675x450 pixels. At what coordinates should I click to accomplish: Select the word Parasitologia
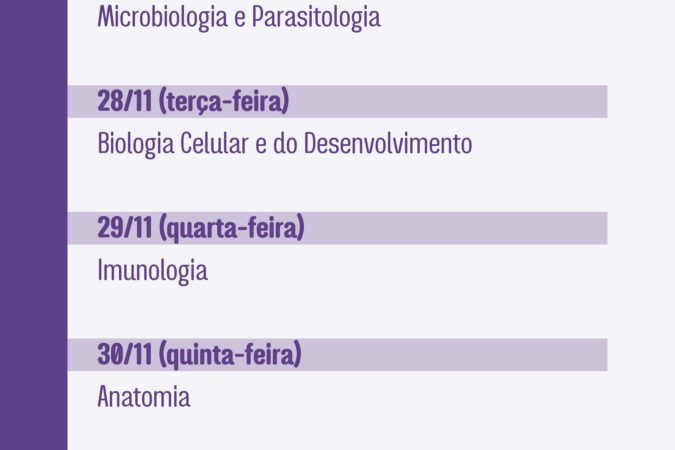[316, 18]
